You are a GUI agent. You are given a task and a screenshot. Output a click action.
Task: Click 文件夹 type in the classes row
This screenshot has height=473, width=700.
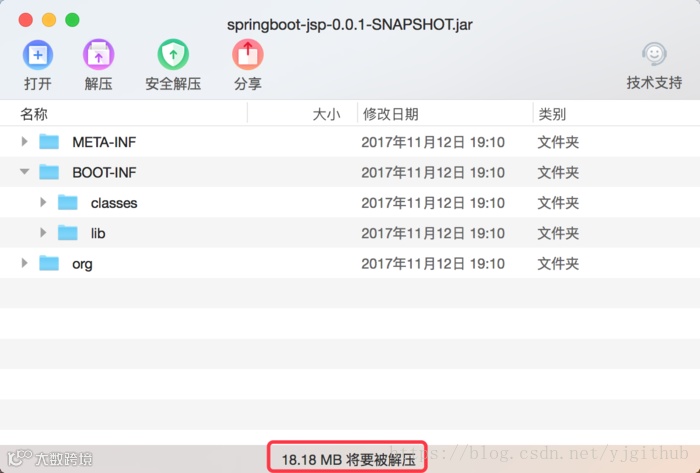click(558, 203)
